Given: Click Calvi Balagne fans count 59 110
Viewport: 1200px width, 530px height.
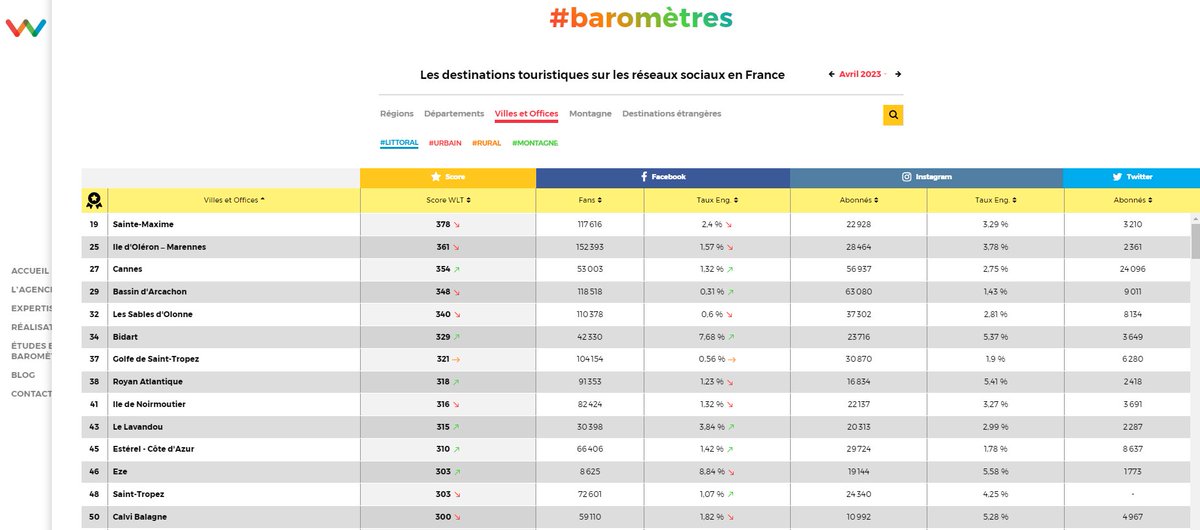Looking at the screenshot, I should (590, 516).
